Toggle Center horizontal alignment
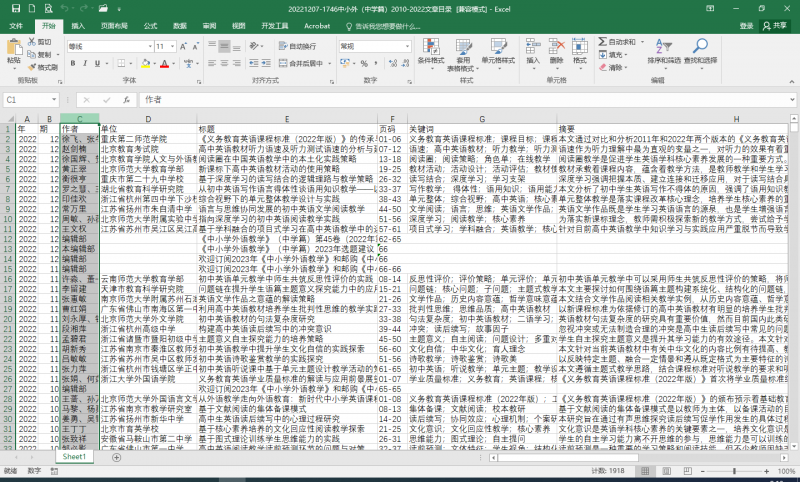 [224, 63]
